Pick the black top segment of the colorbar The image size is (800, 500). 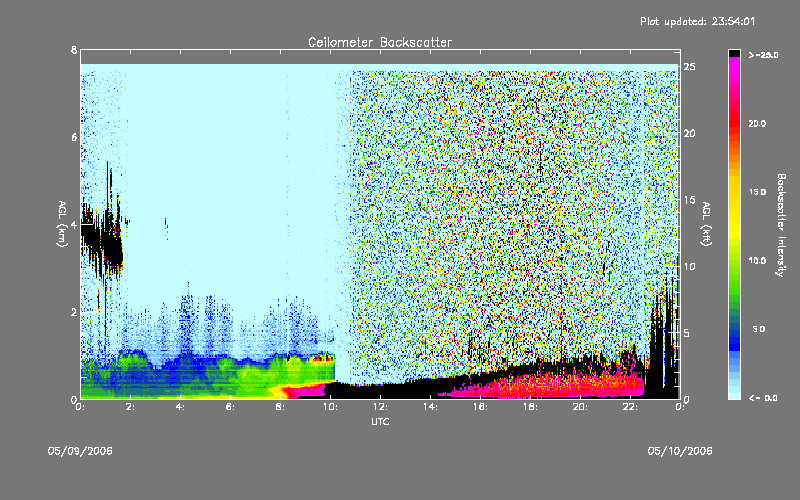click(x=734, y=53)
